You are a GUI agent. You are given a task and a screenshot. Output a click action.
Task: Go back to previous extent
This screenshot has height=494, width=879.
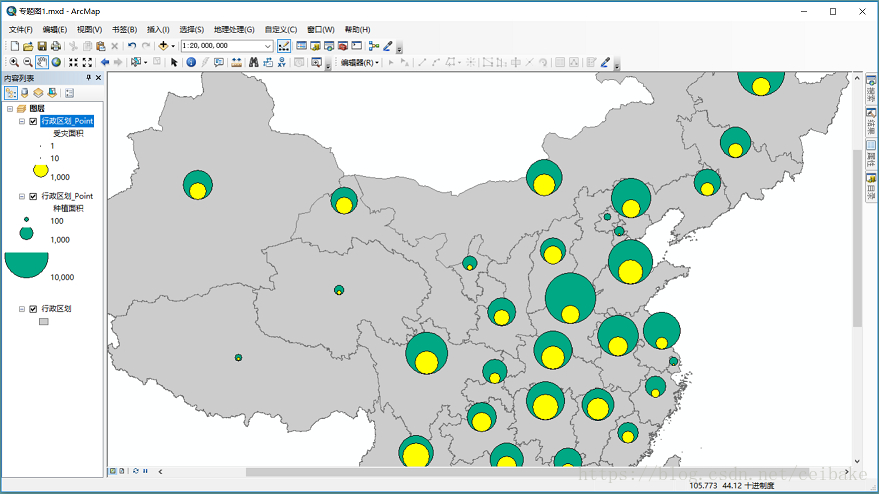105,62
